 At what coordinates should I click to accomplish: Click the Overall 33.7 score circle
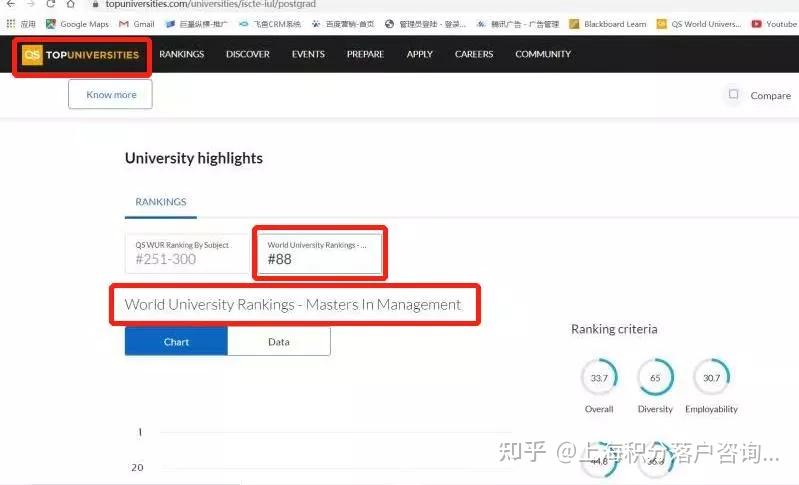pyautogui.click(x=599, y=378)
